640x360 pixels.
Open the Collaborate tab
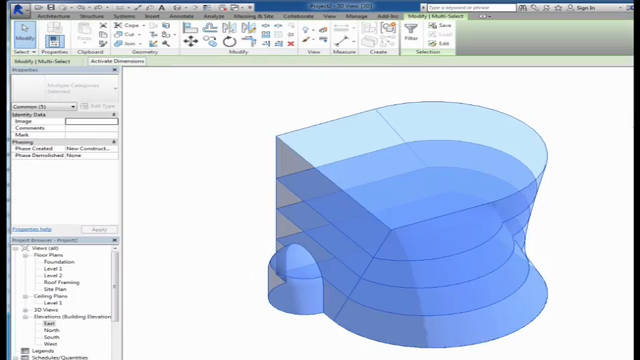[298, 16]
